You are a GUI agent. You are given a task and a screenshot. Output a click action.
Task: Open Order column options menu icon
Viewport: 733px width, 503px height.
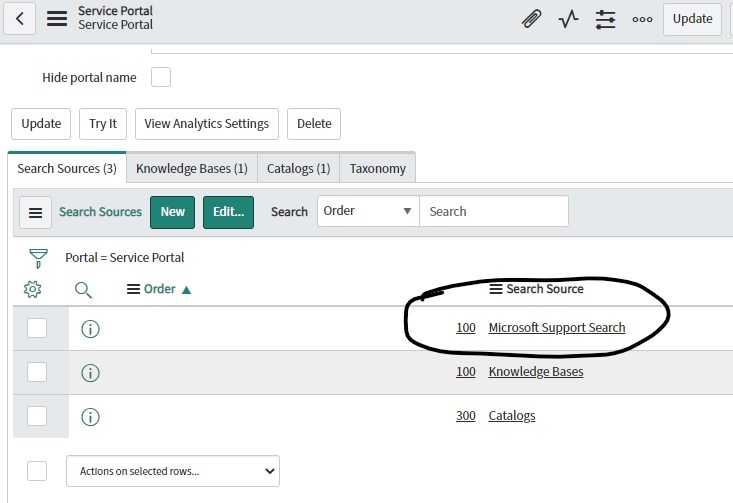coord(133,289)
